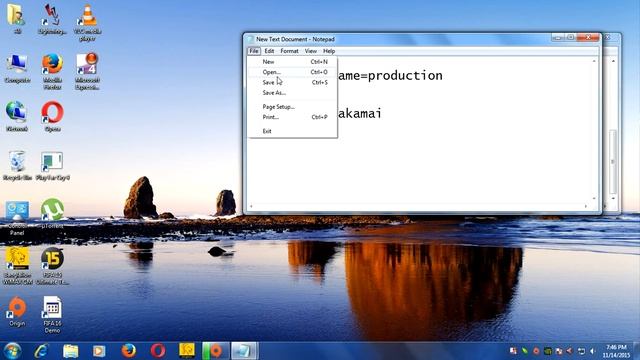Screen dimensions: 640x360
Task: Open the Network desktop icon
Action: pyautogui.click(x=16, y=116)
